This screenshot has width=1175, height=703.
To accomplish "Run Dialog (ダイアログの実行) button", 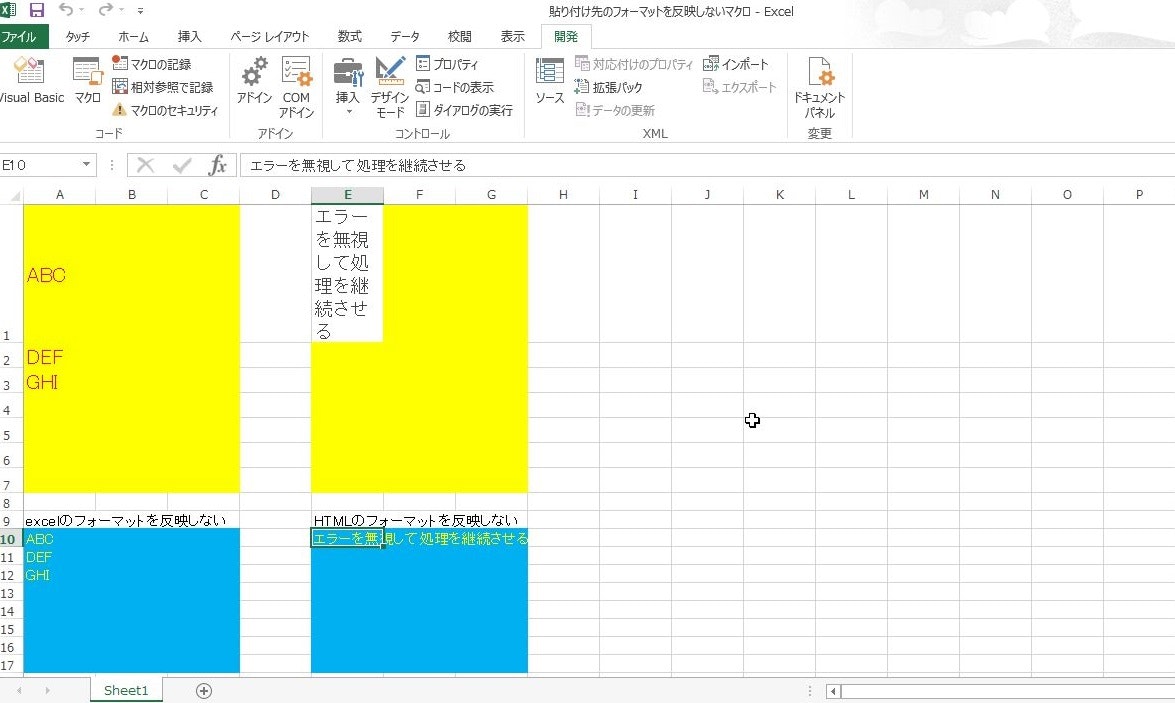I will 465,110.
